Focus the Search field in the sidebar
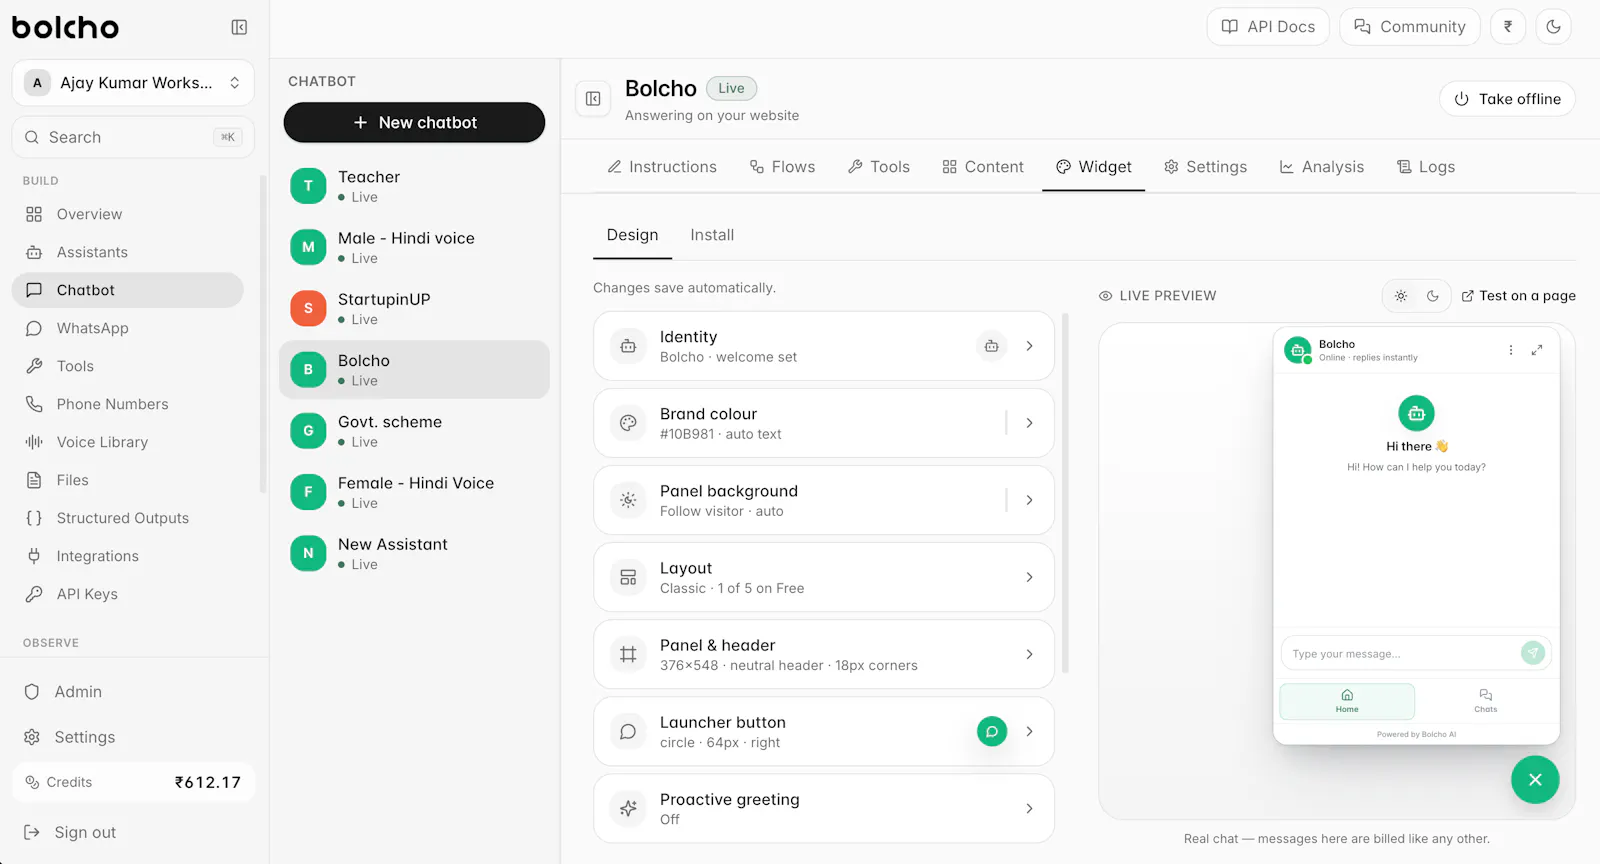 point(133,137)
